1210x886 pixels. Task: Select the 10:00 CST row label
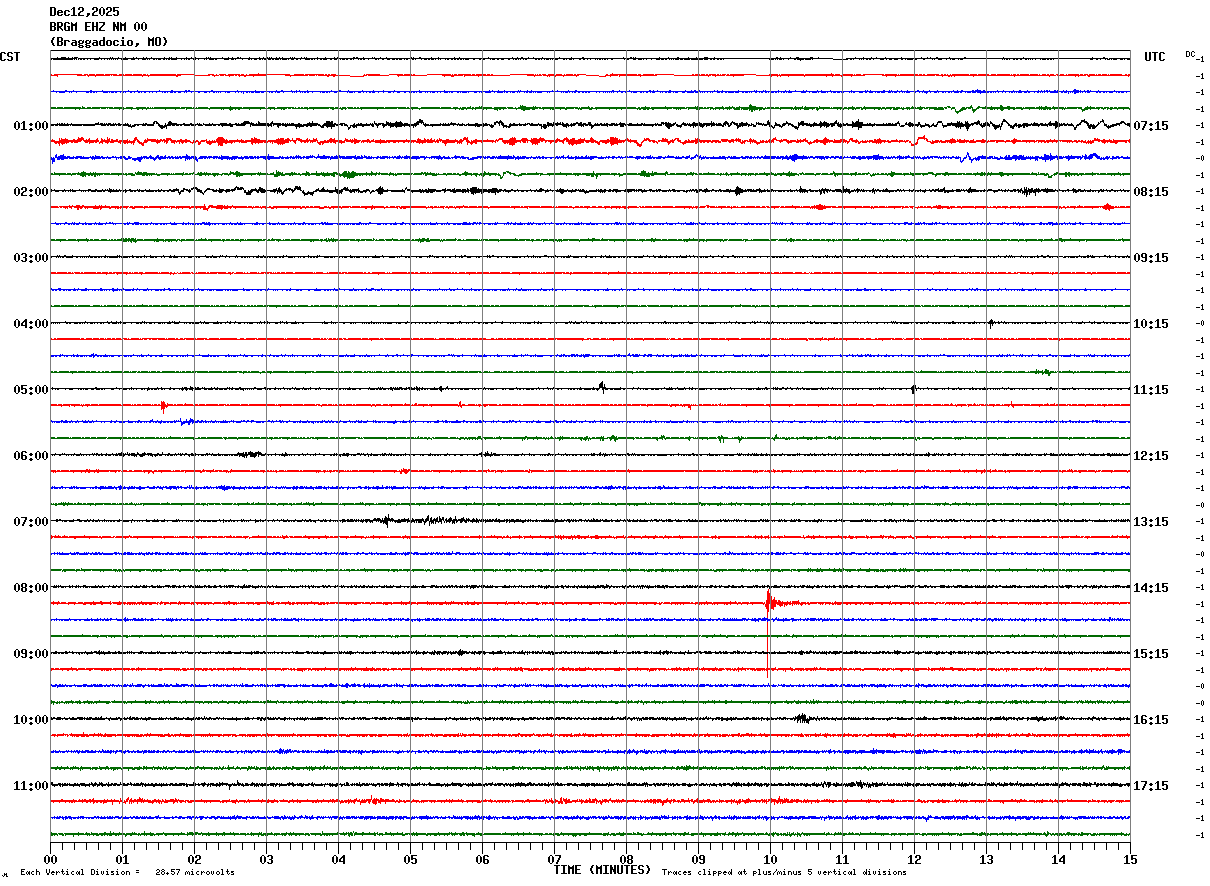click(x=31, y=720)
